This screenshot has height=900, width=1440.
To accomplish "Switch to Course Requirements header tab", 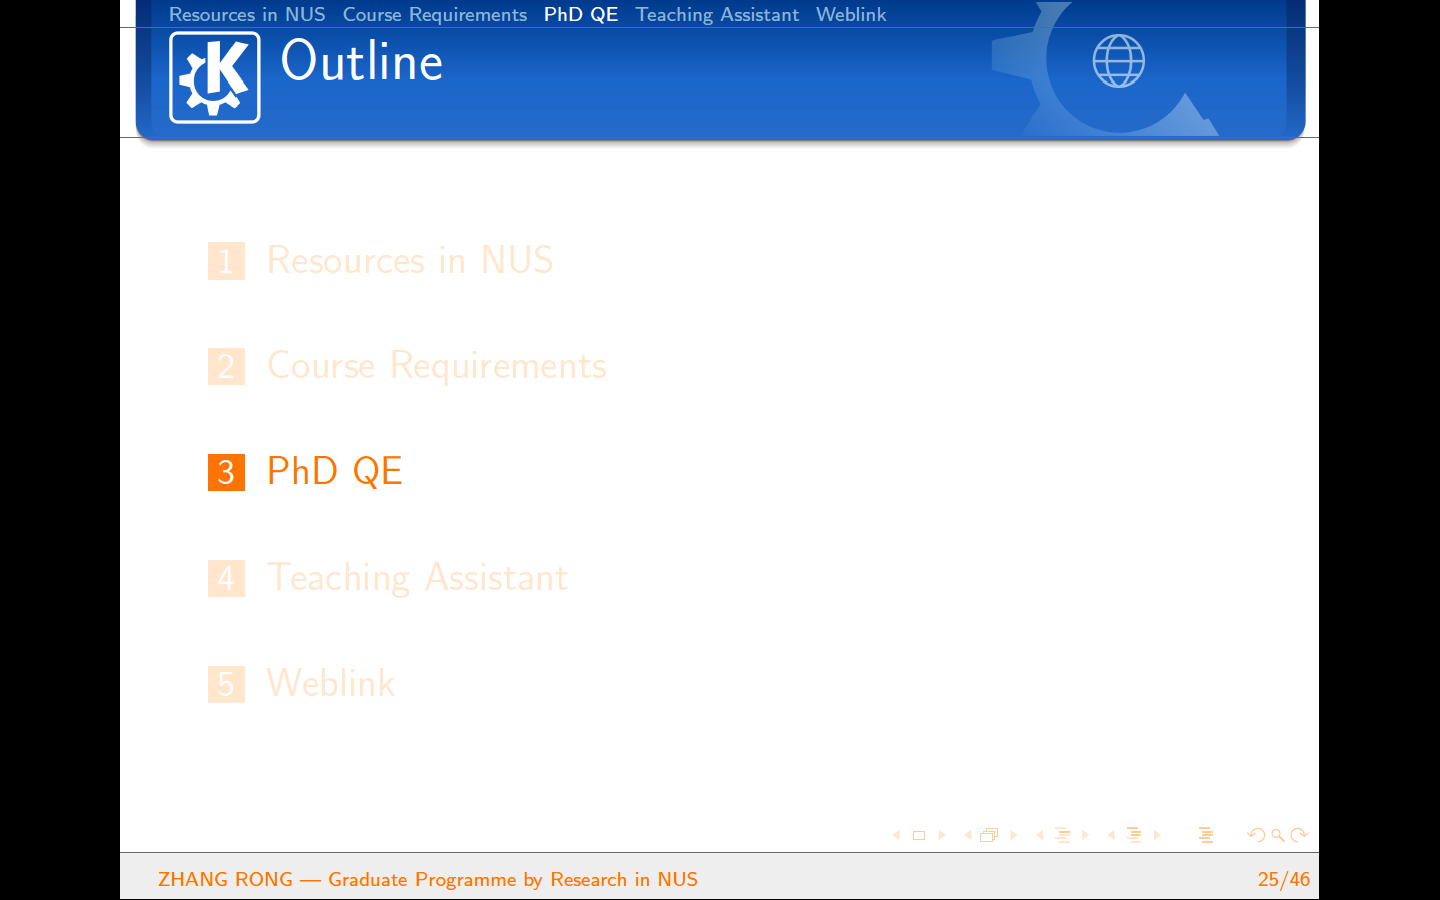I will point(434,14).
